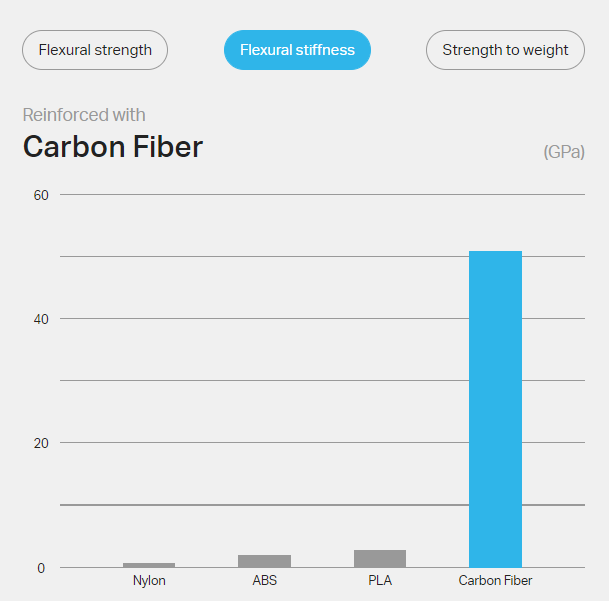Click the blue Carbon Fiber bar
Screen dimensions: 609x601
tap(495, 409)
